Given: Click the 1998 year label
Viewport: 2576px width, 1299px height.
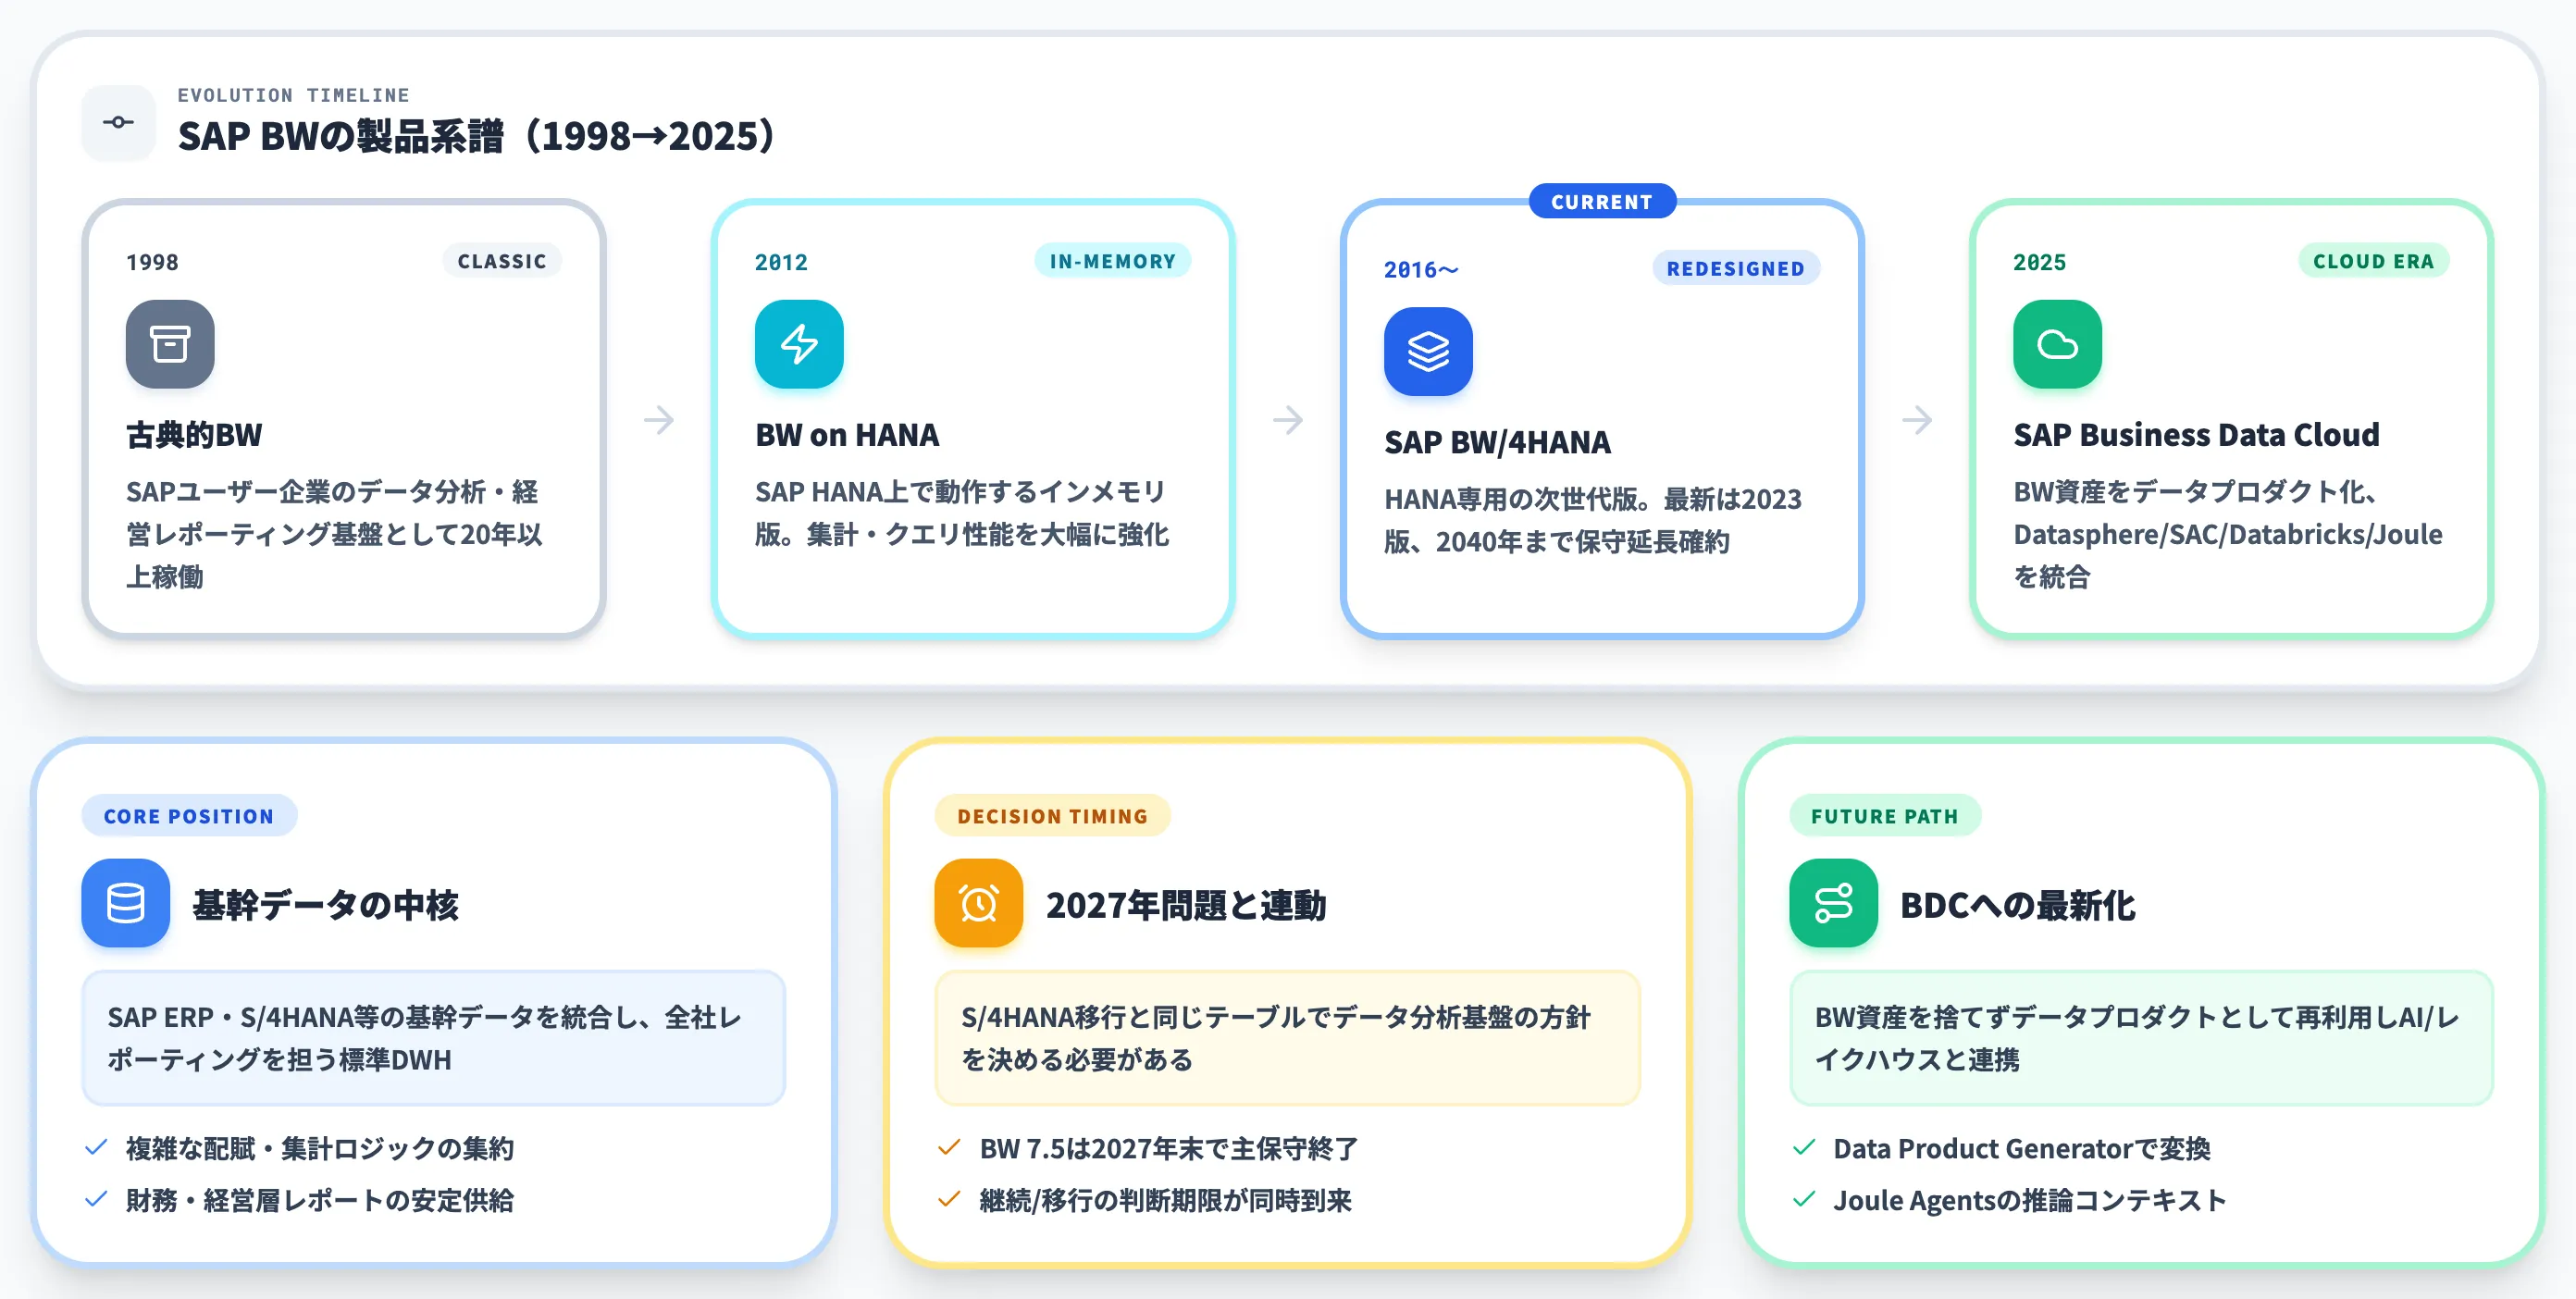Looking at the screenshot, I should pos(152,262).
